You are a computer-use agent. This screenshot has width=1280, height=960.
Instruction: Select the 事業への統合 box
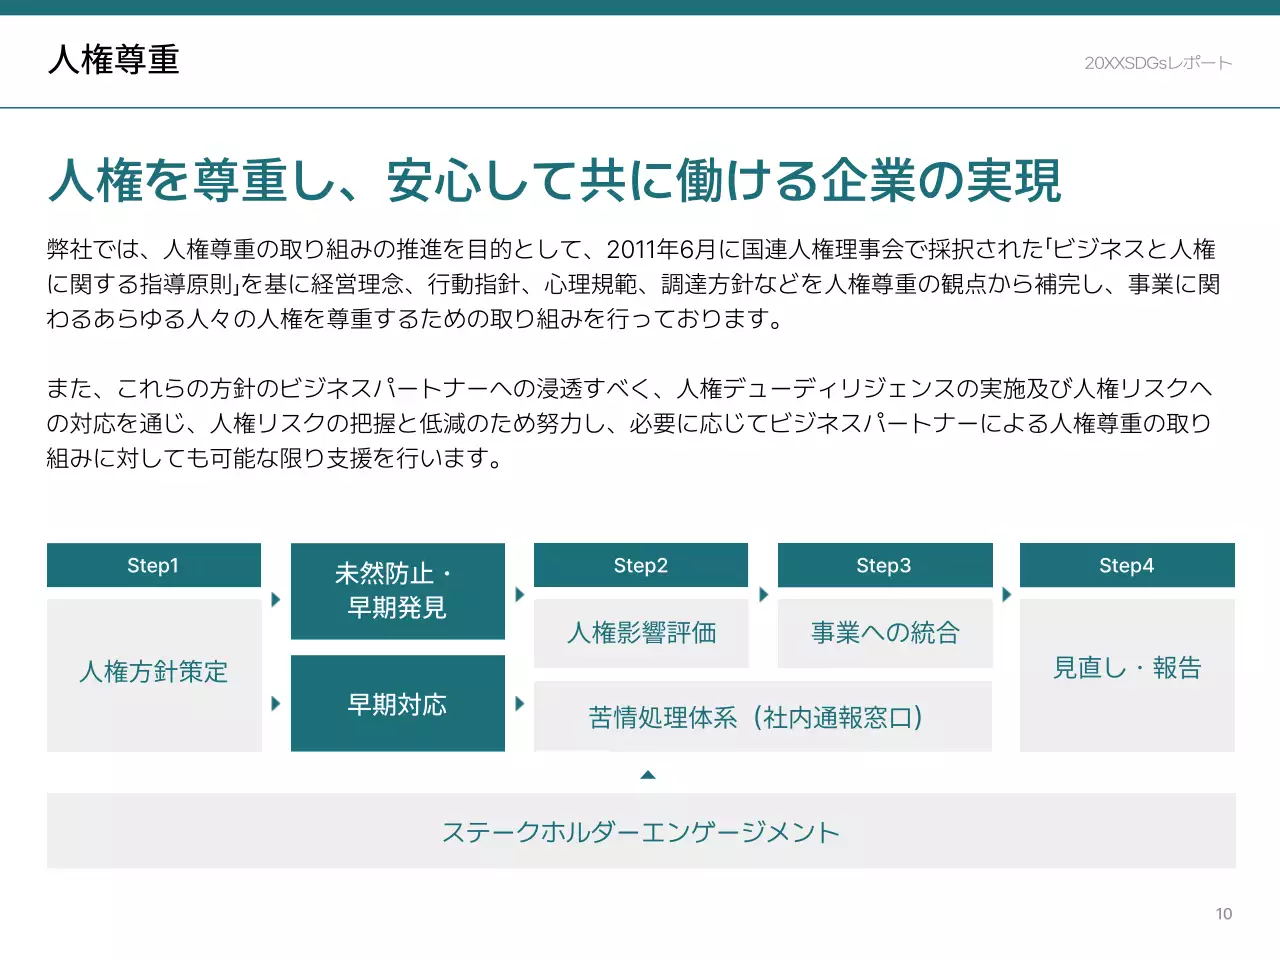(884, 633)
